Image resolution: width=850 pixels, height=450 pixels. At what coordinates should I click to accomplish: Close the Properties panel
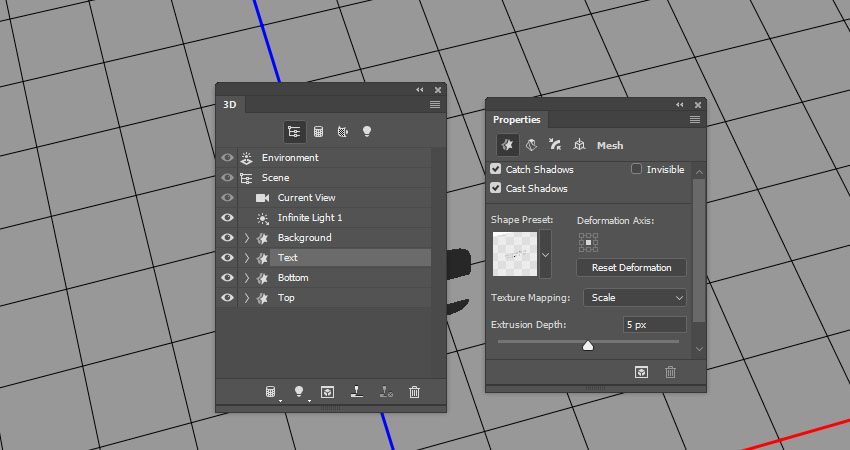click(x=698, y=105)
